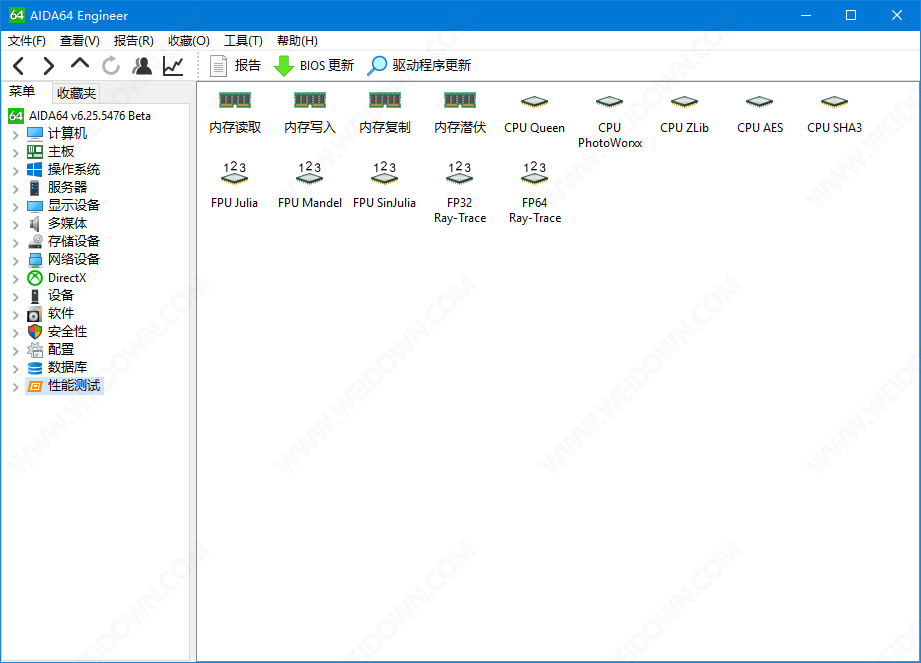Select the FP32 Ray-Trace benchmark
Viewport: 921px width, 663px height.
[x=460, y=193]
